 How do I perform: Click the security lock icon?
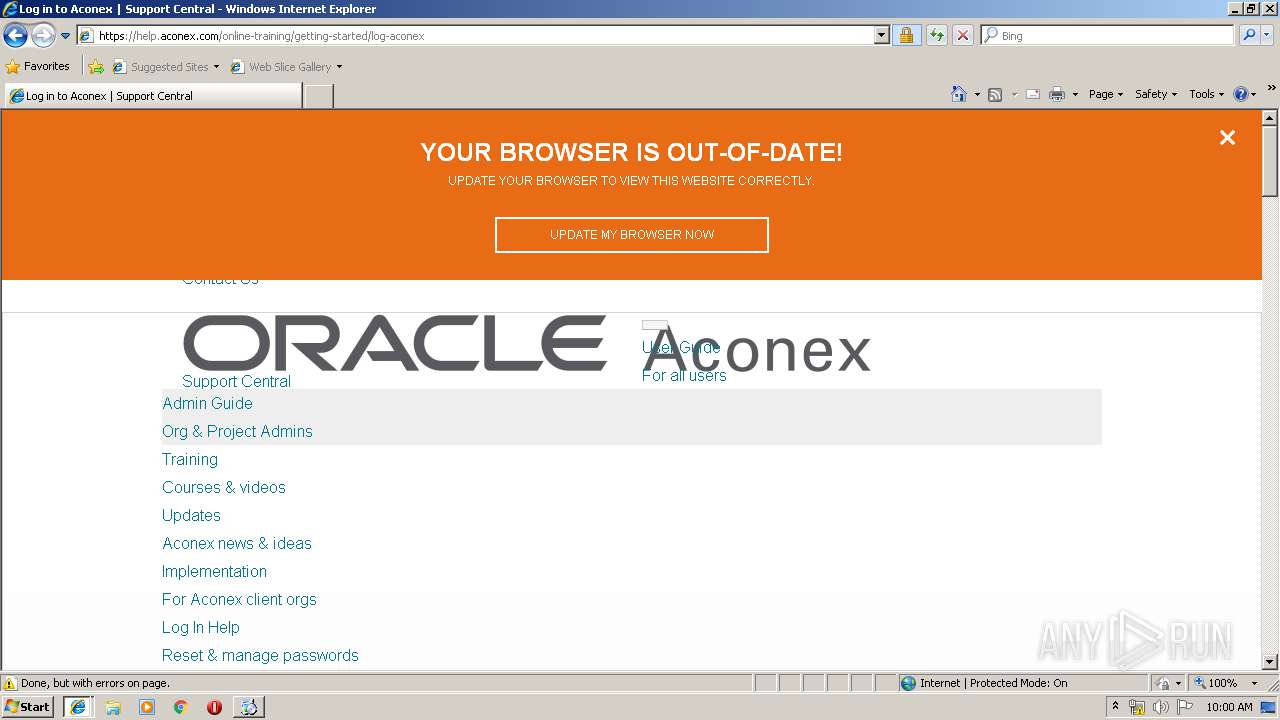tap(906, 36)
